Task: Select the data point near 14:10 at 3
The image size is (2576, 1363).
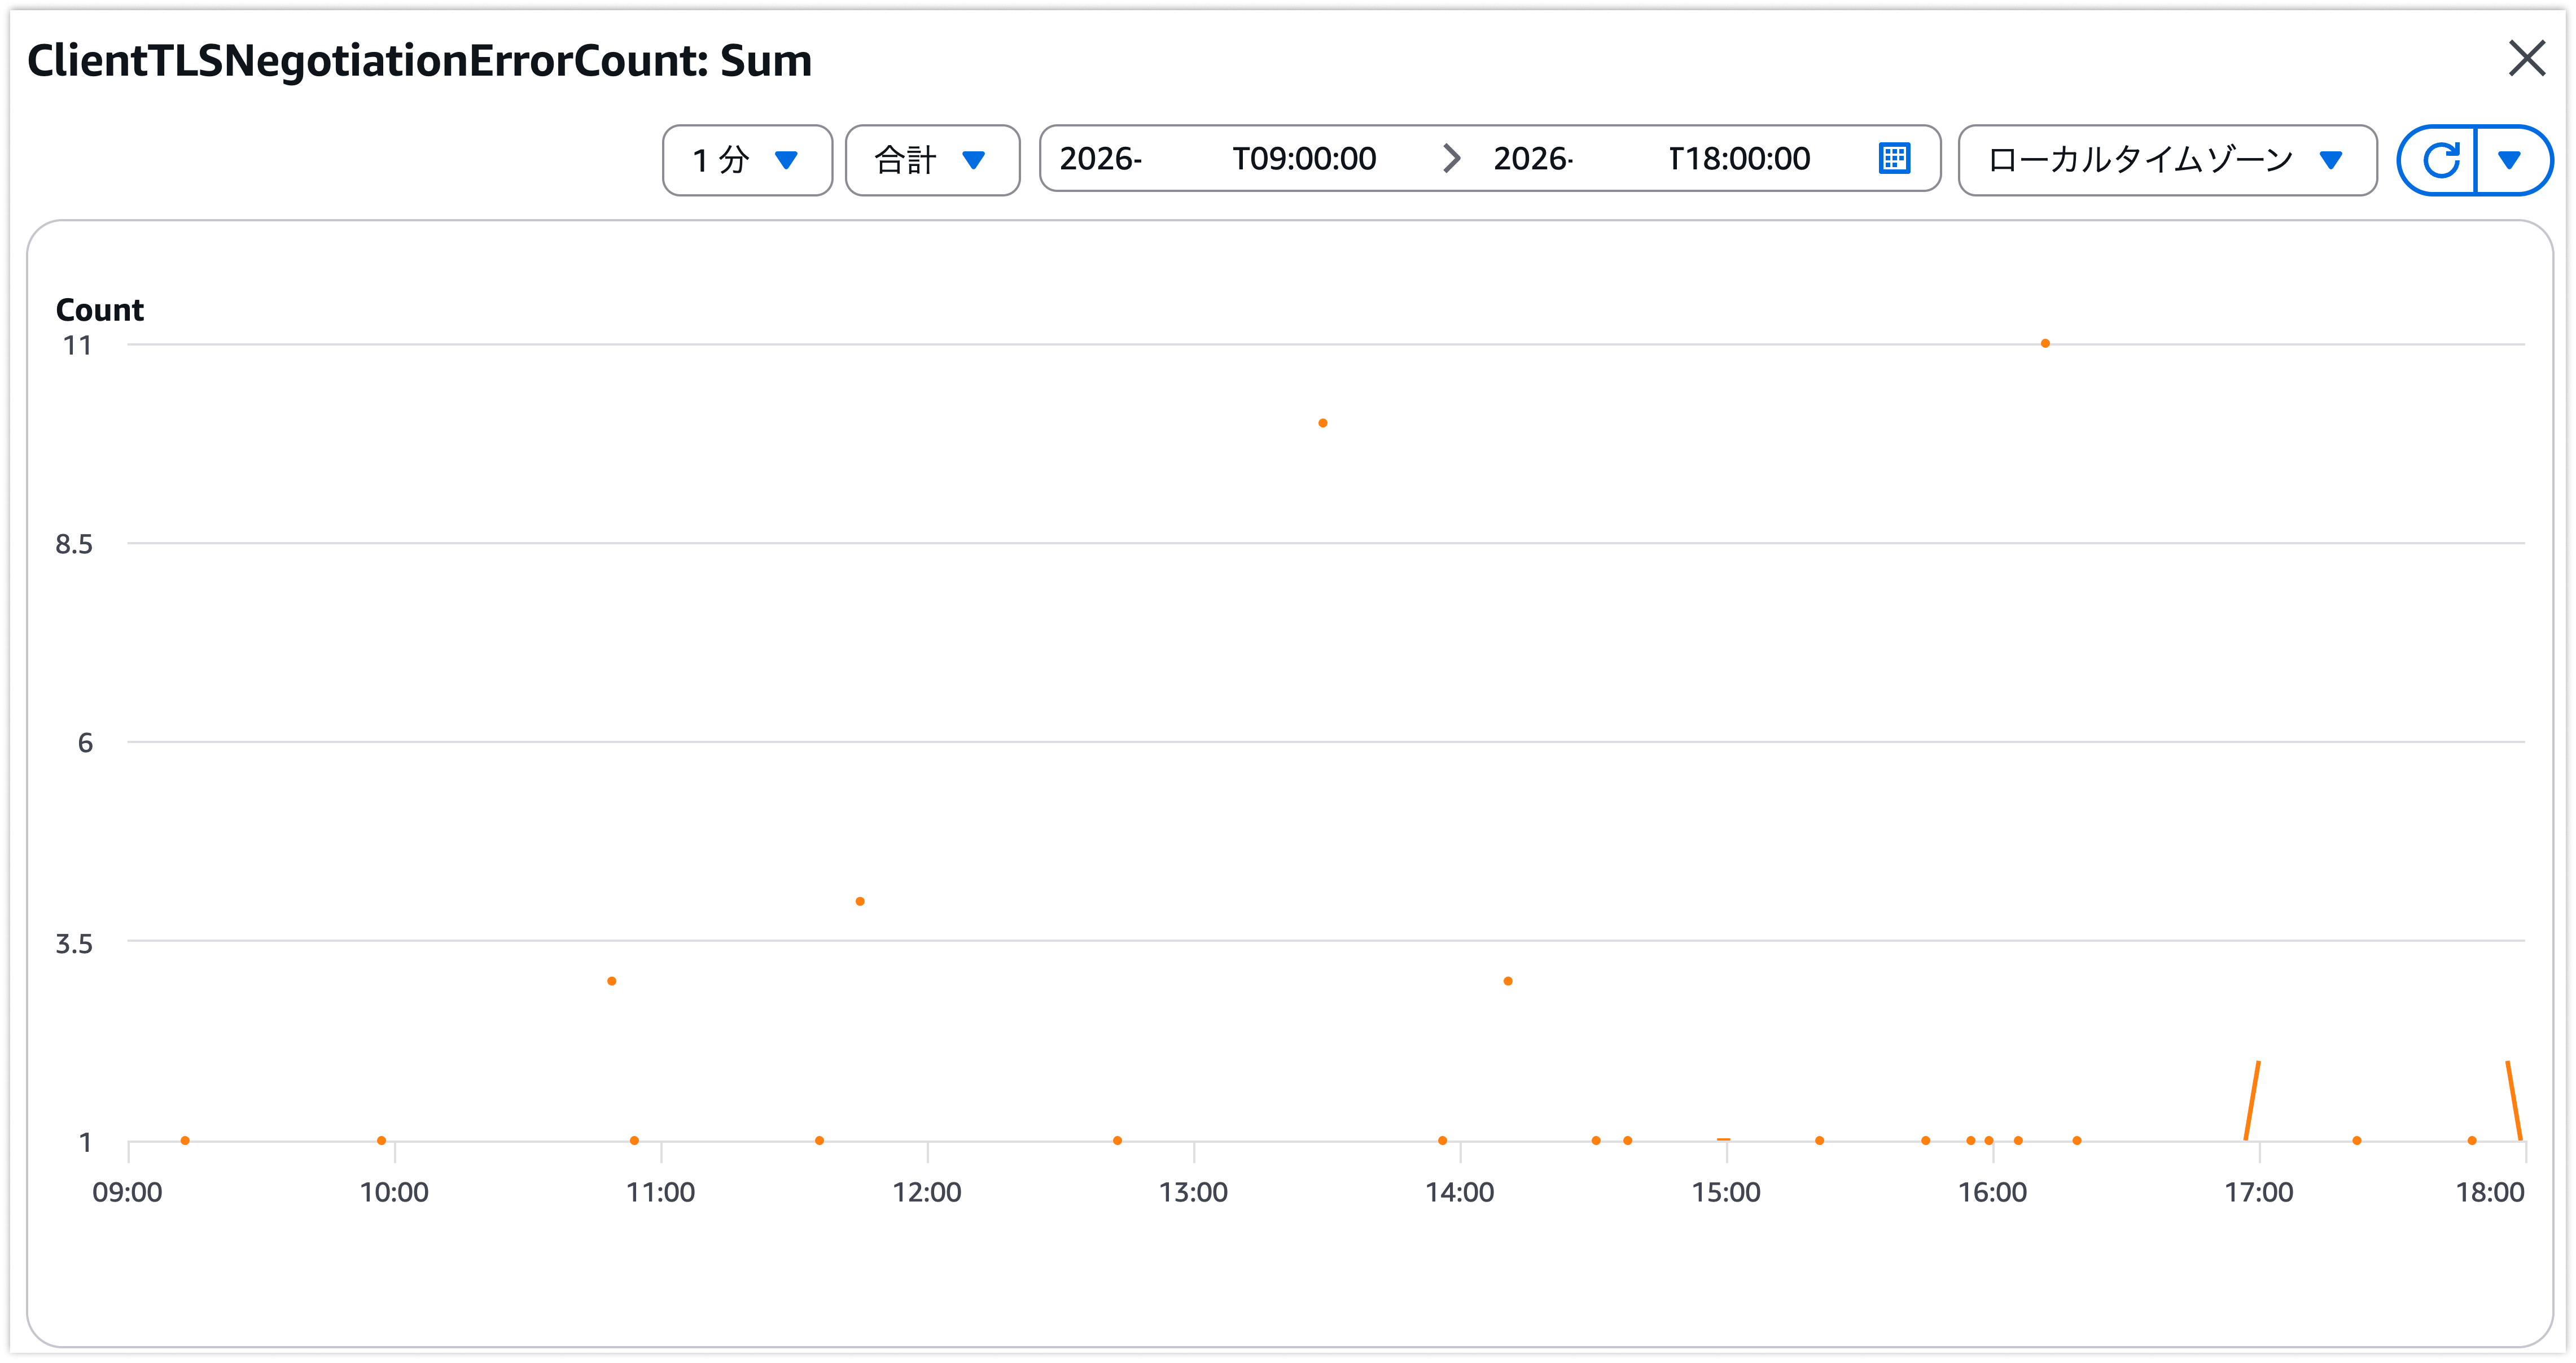Action: pos(1507,981)
